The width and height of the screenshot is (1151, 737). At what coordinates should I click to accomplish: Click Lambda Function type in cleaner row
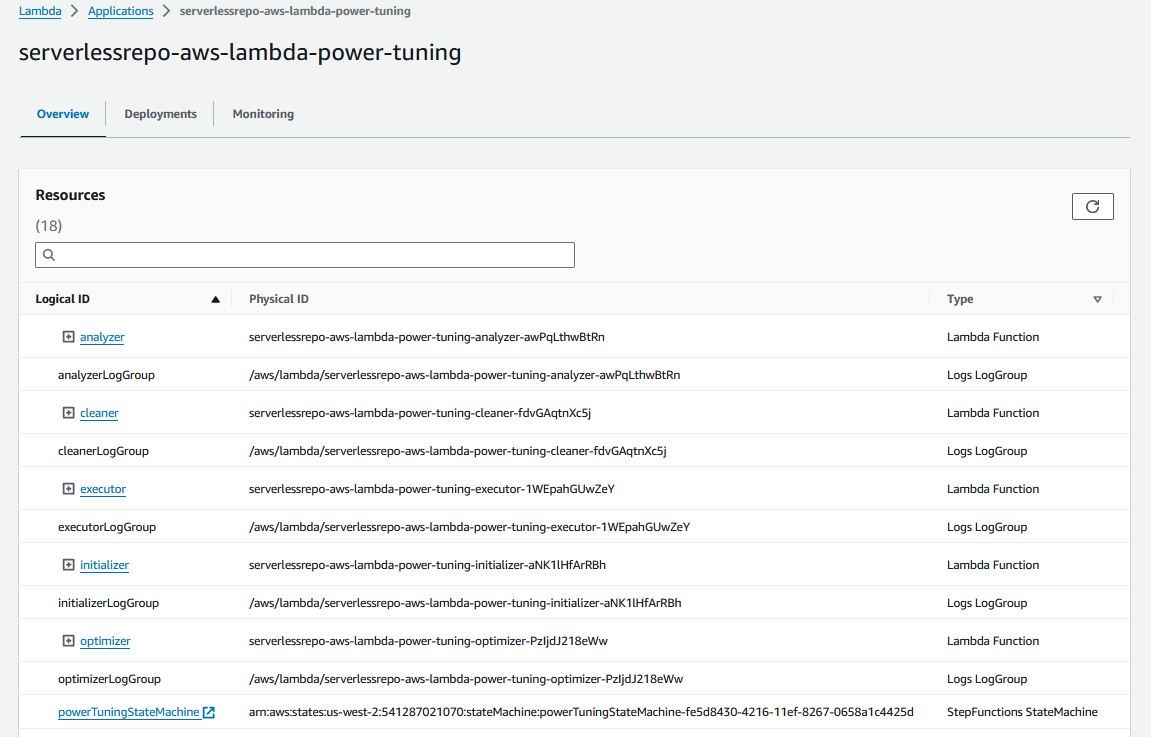(993, 413)
